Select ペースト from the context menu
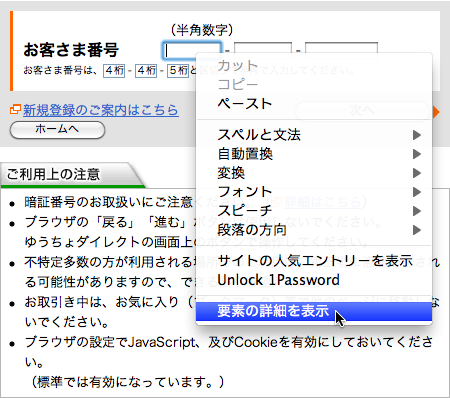 click(313, 104)
